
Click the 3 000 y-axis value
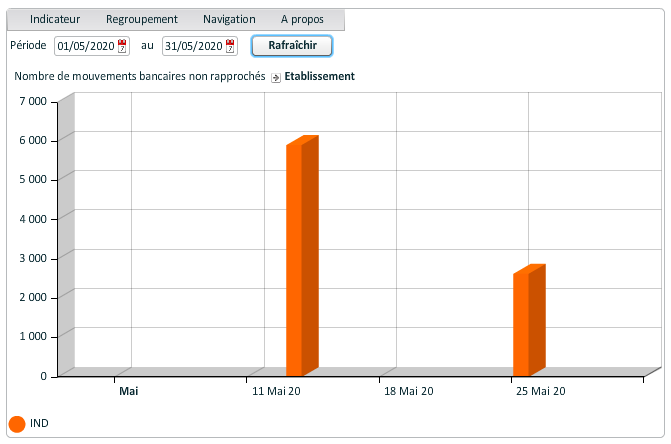33,258
